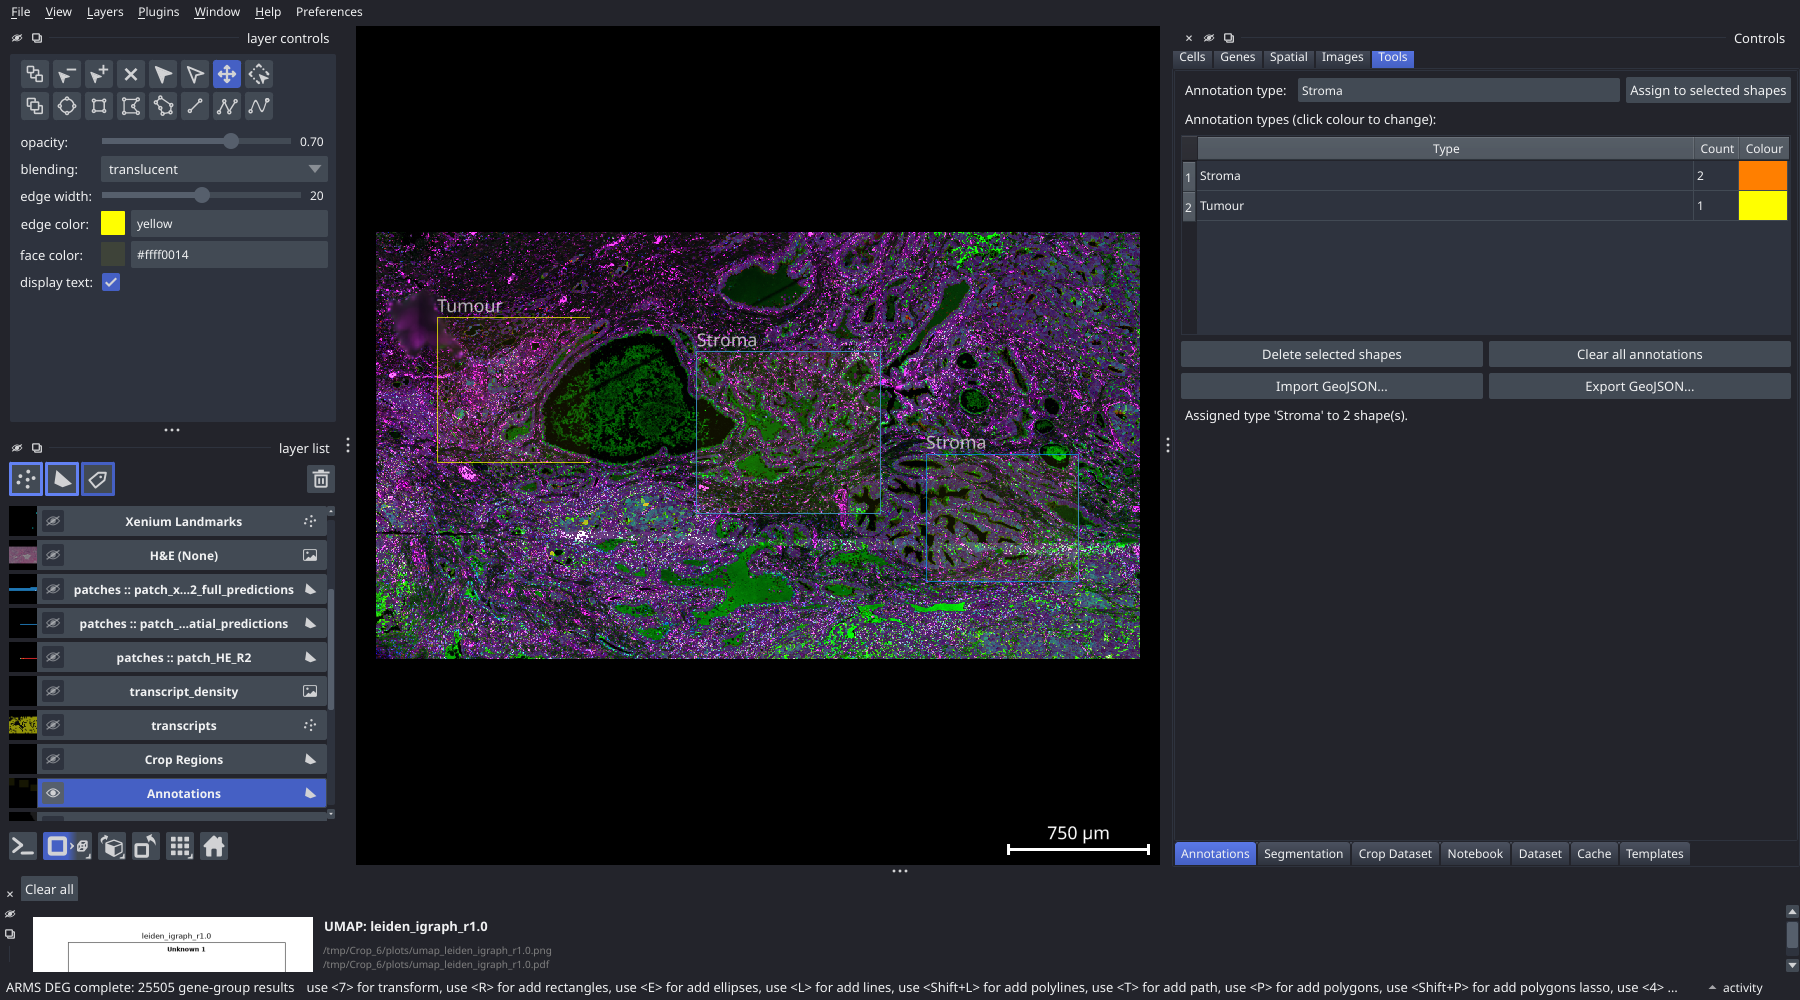Click the face color #ffff0014 field
This screenshot has width=1800, height=1000.
229,254
